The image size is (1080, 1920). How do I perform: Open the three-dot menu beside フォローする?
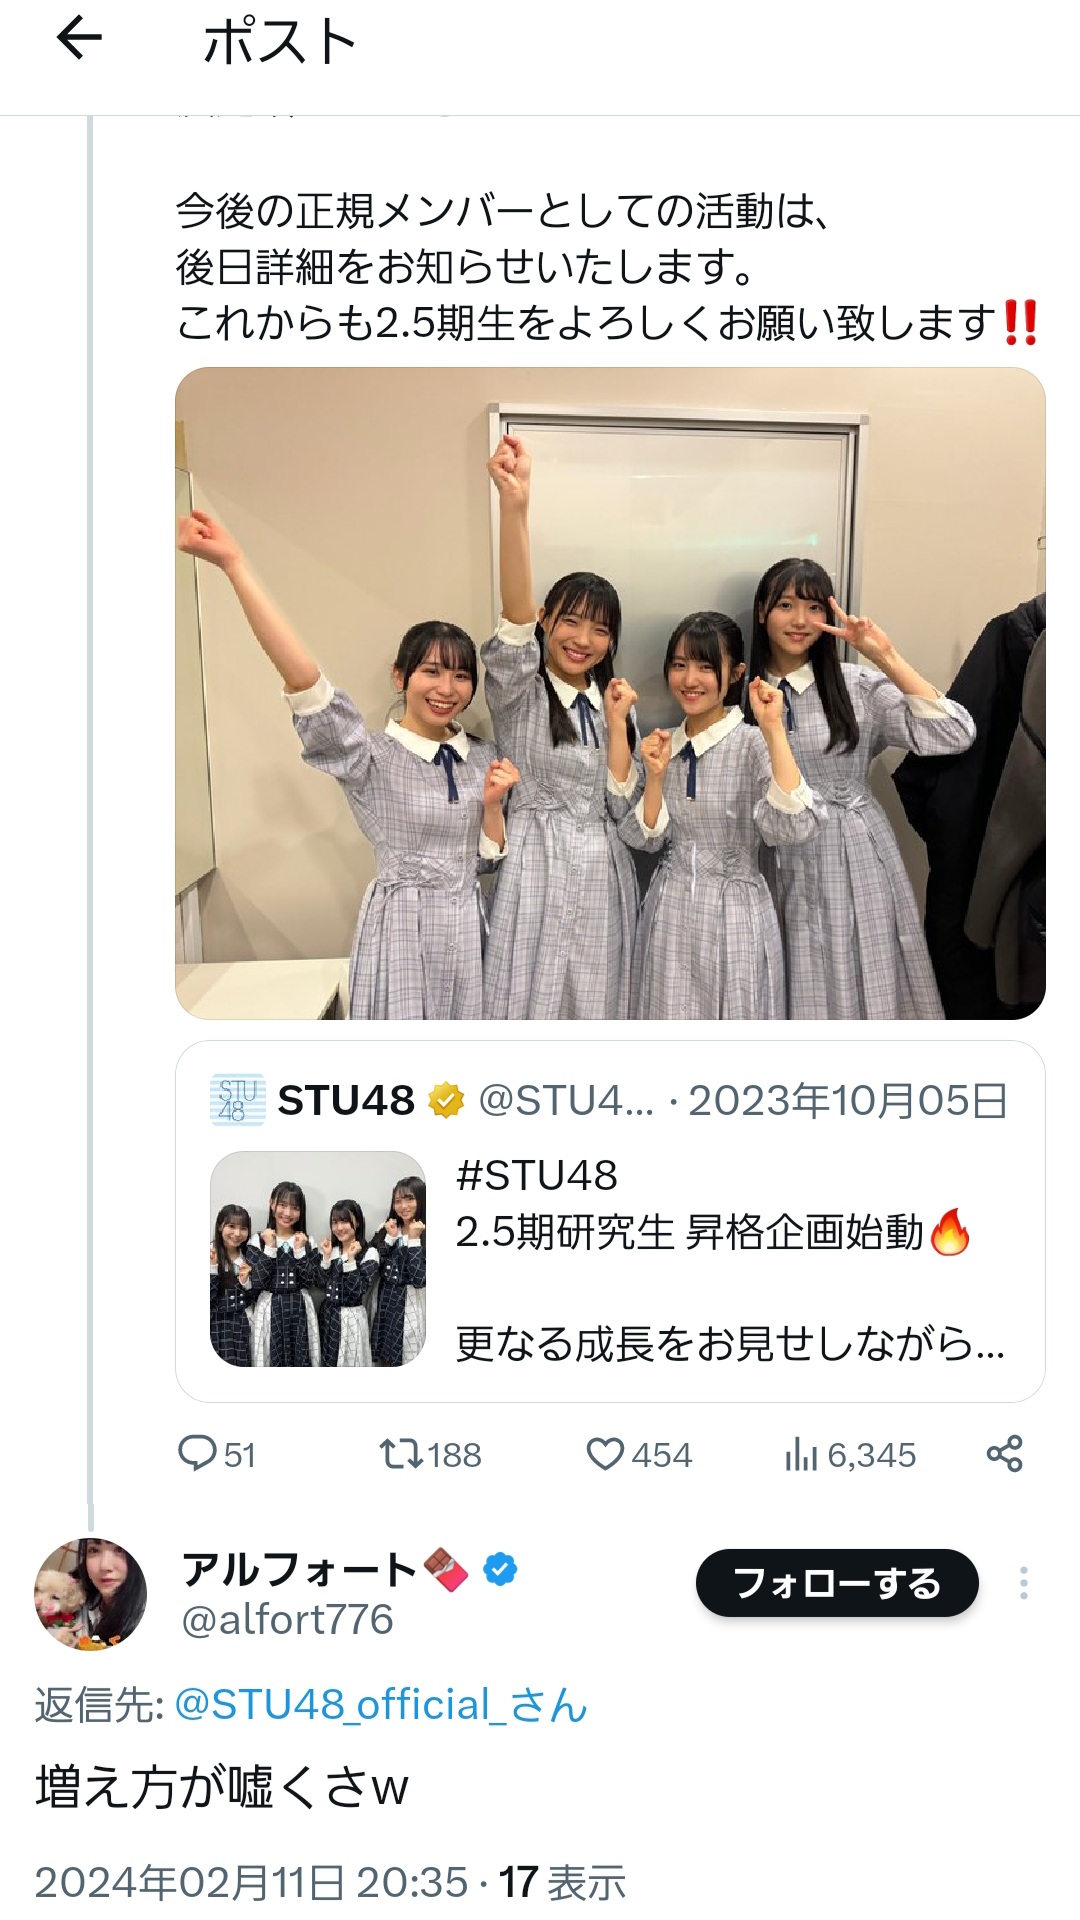click(1023, 1583)
